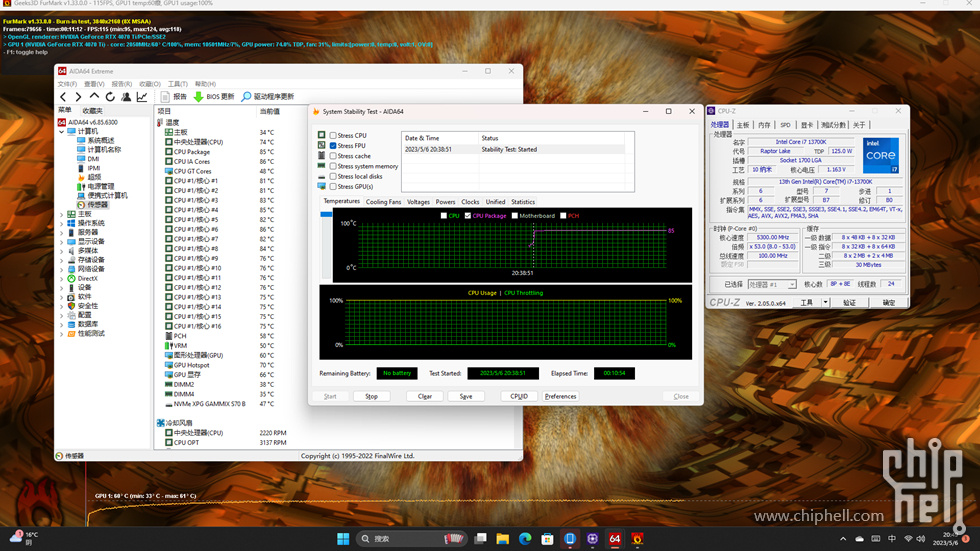Expand the 安全性 tree node

tap(61, 306)
